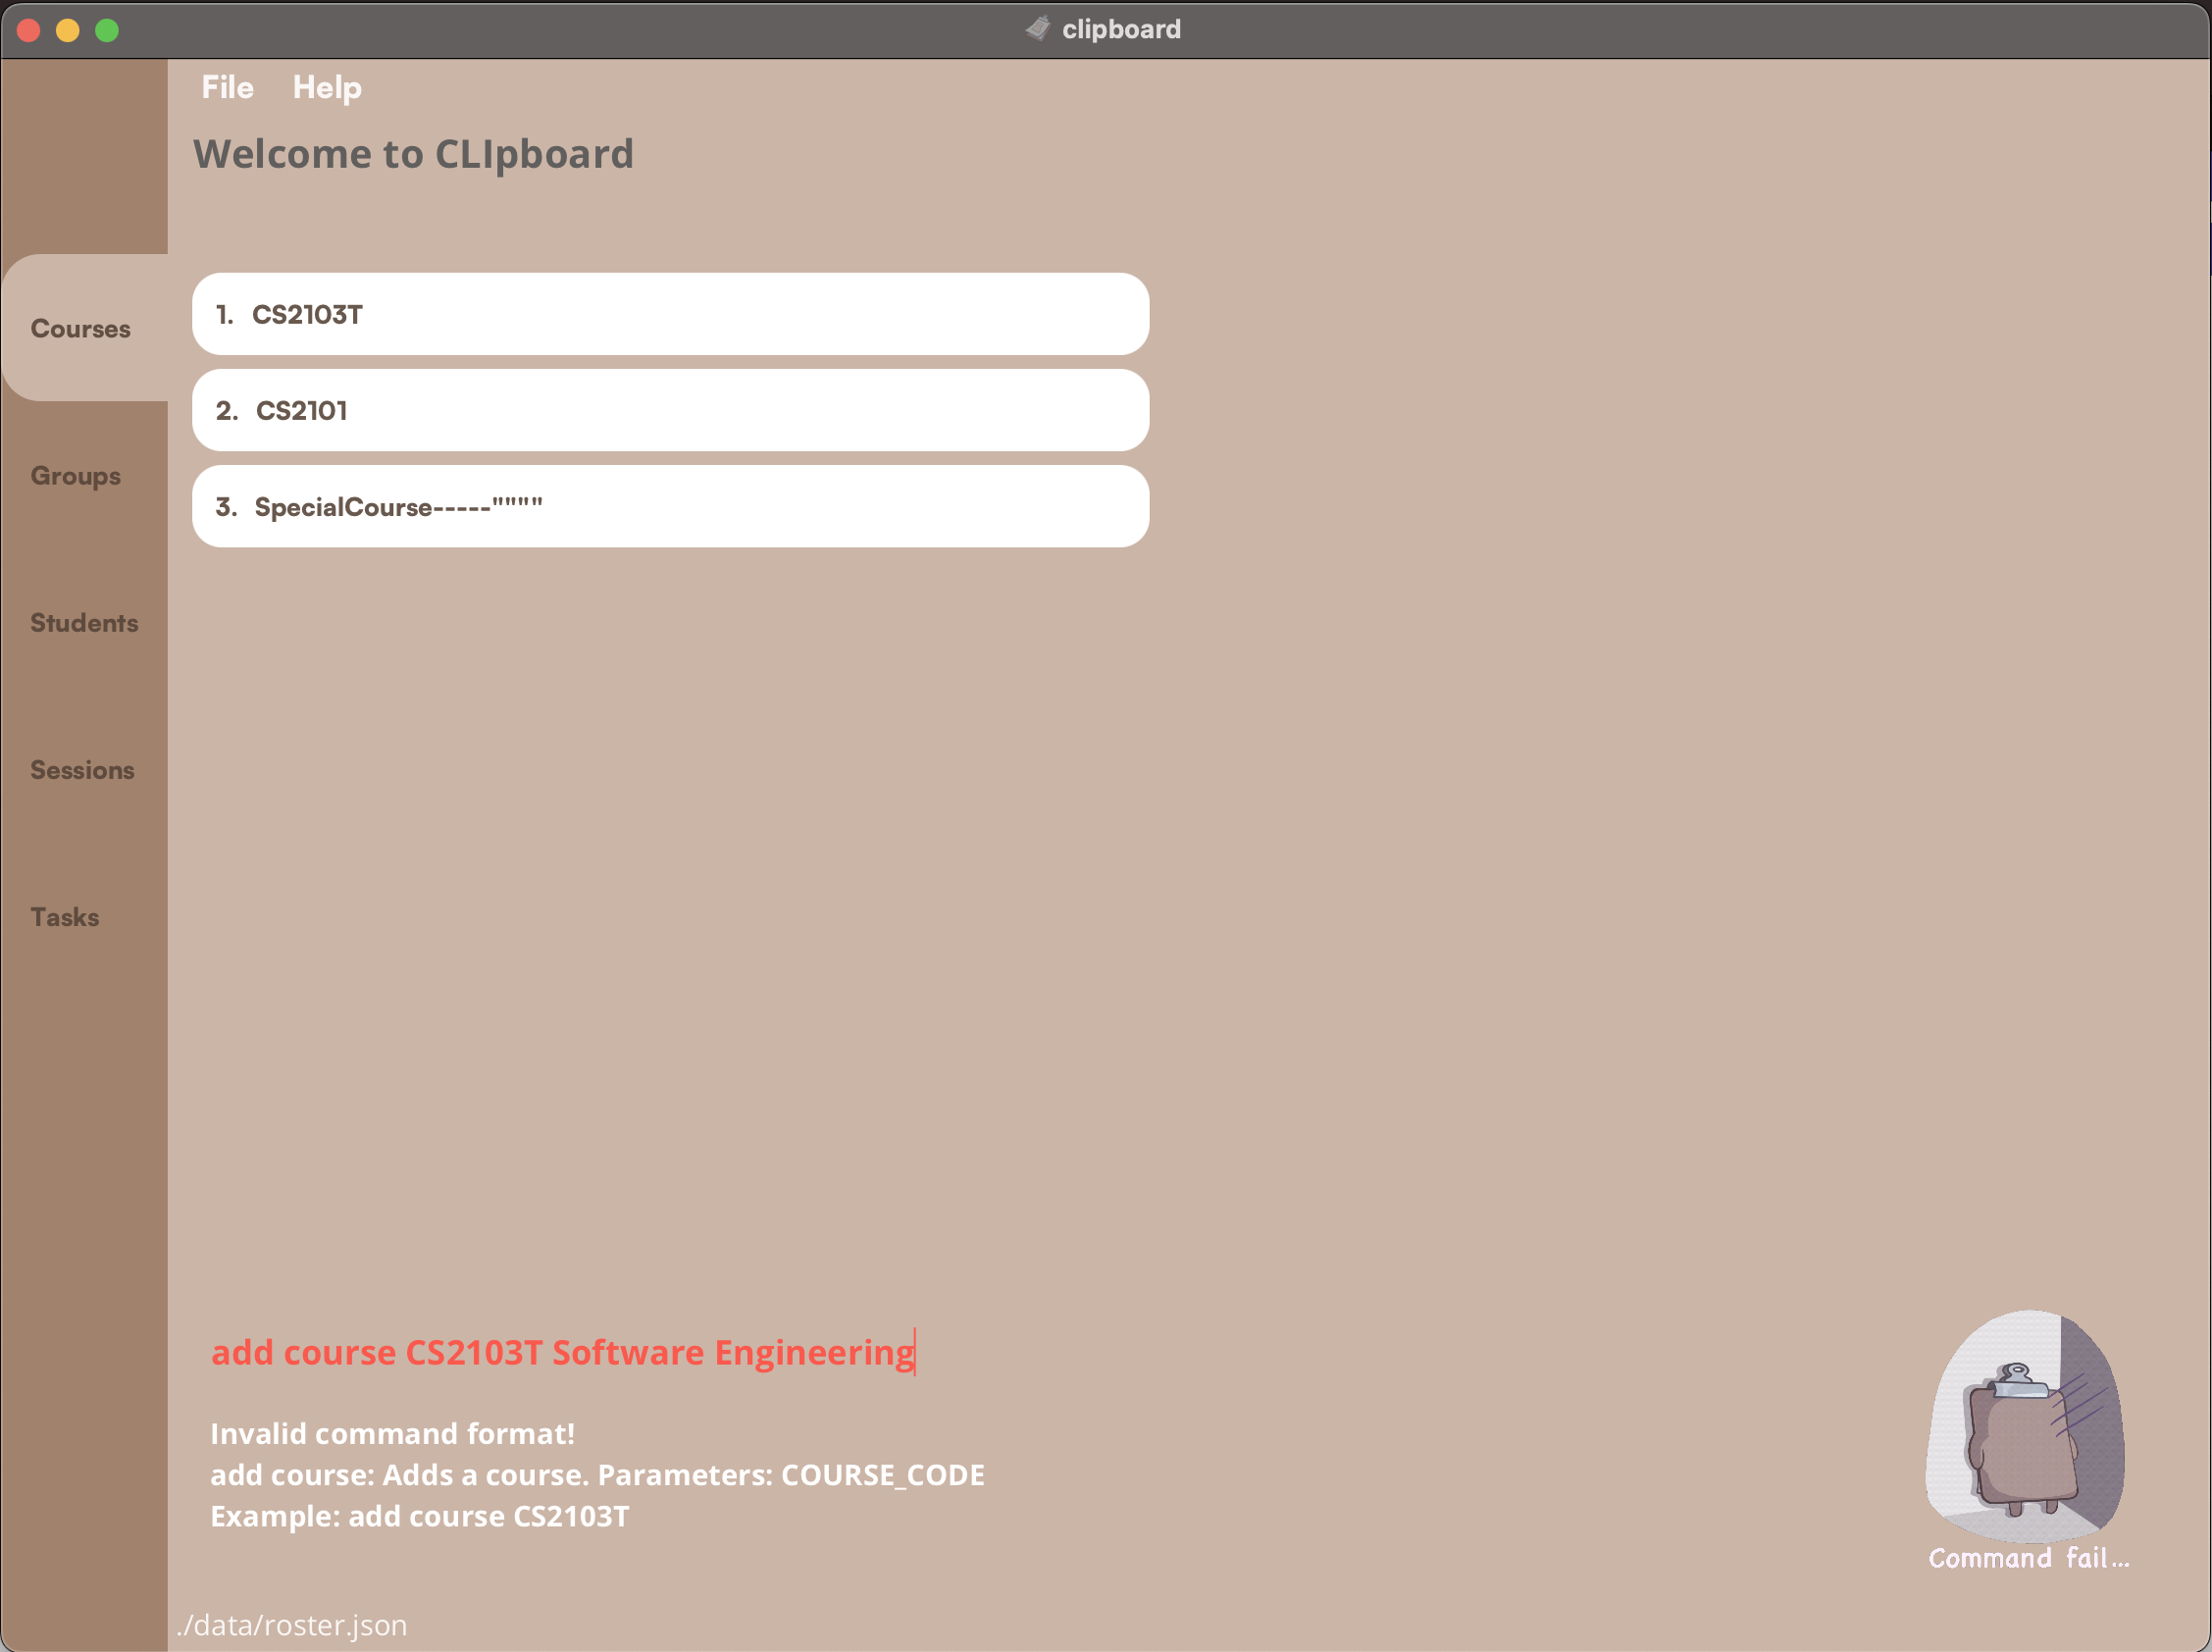Switch to the Sessions tab
Screen dimensions: 2212x1652
(82, 770)
